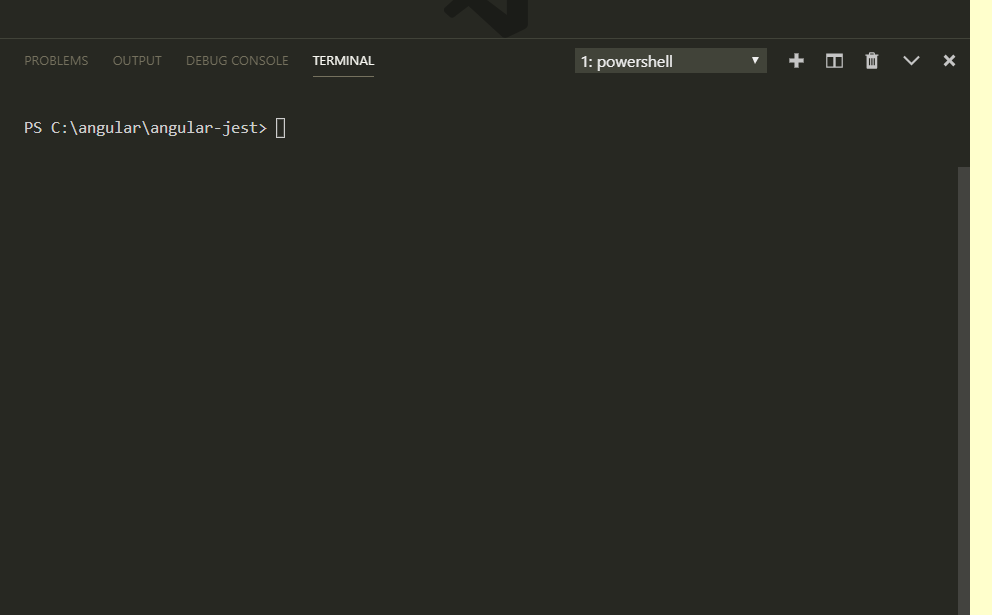This screenshot has height=615, width=992.
Task: Open the '1: powershell' terminal dropdown
Action: tap(671, 61)
